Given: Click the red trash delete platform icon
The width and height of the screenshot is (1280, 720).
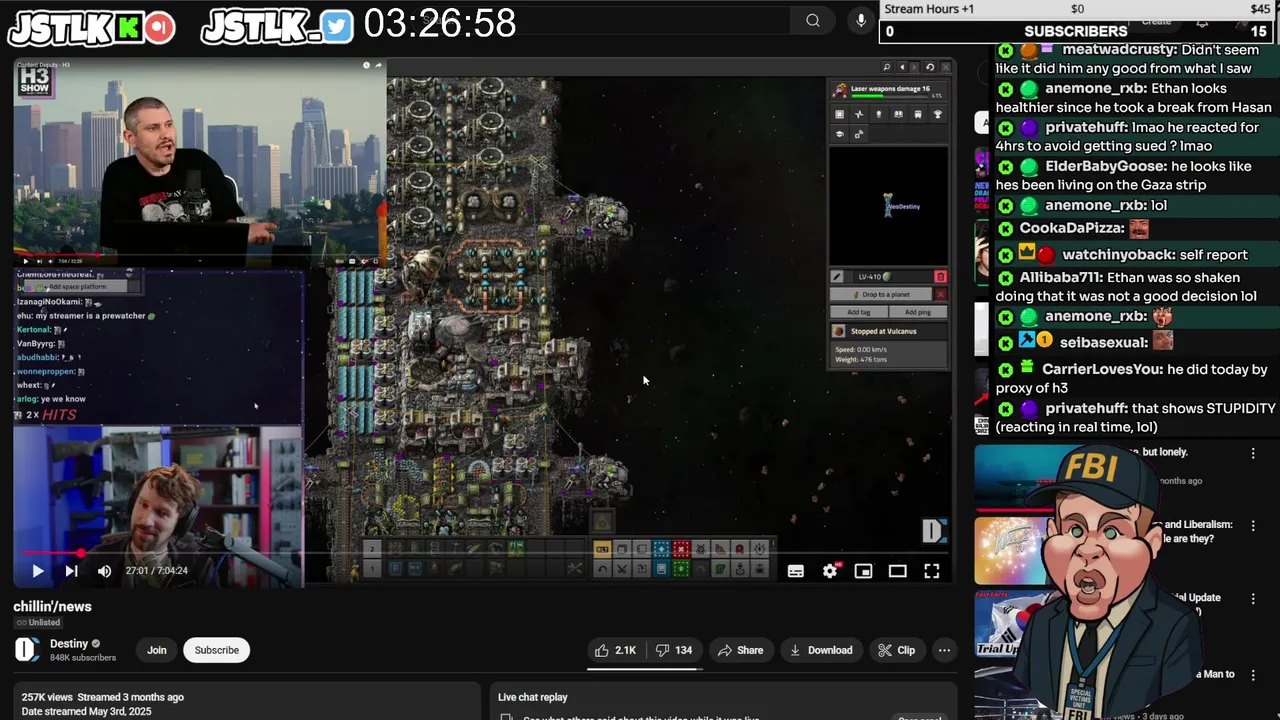Looking at the screenshot, I should point(940,276).
